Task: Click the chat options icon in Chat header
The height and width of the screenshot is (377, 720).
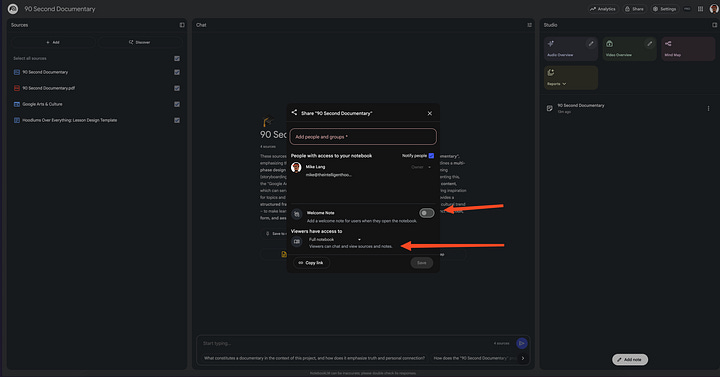Action: pos(529,25)
